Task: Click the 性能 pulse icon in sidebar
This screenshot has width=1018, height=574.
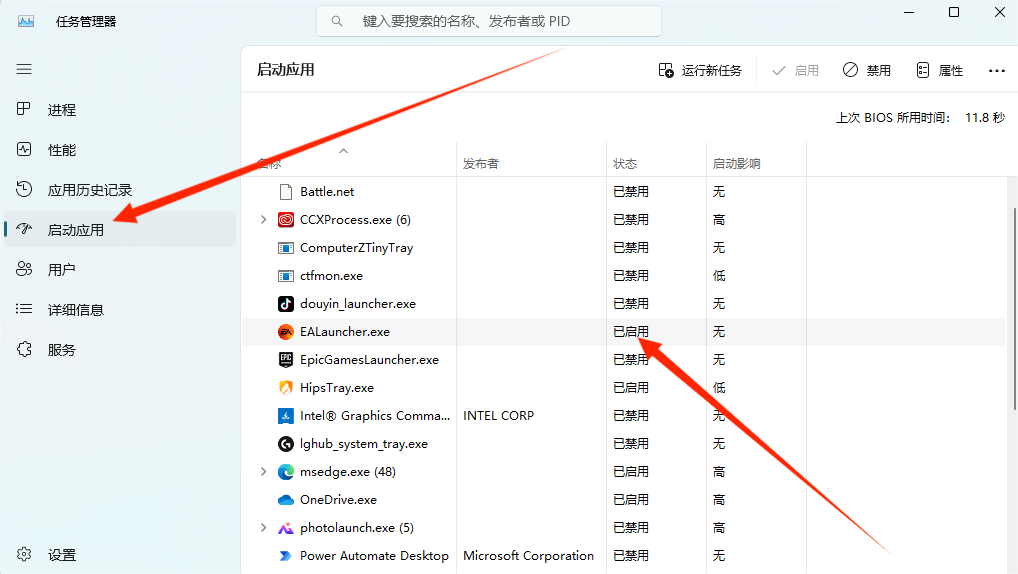Action: (x=24, y=149)
